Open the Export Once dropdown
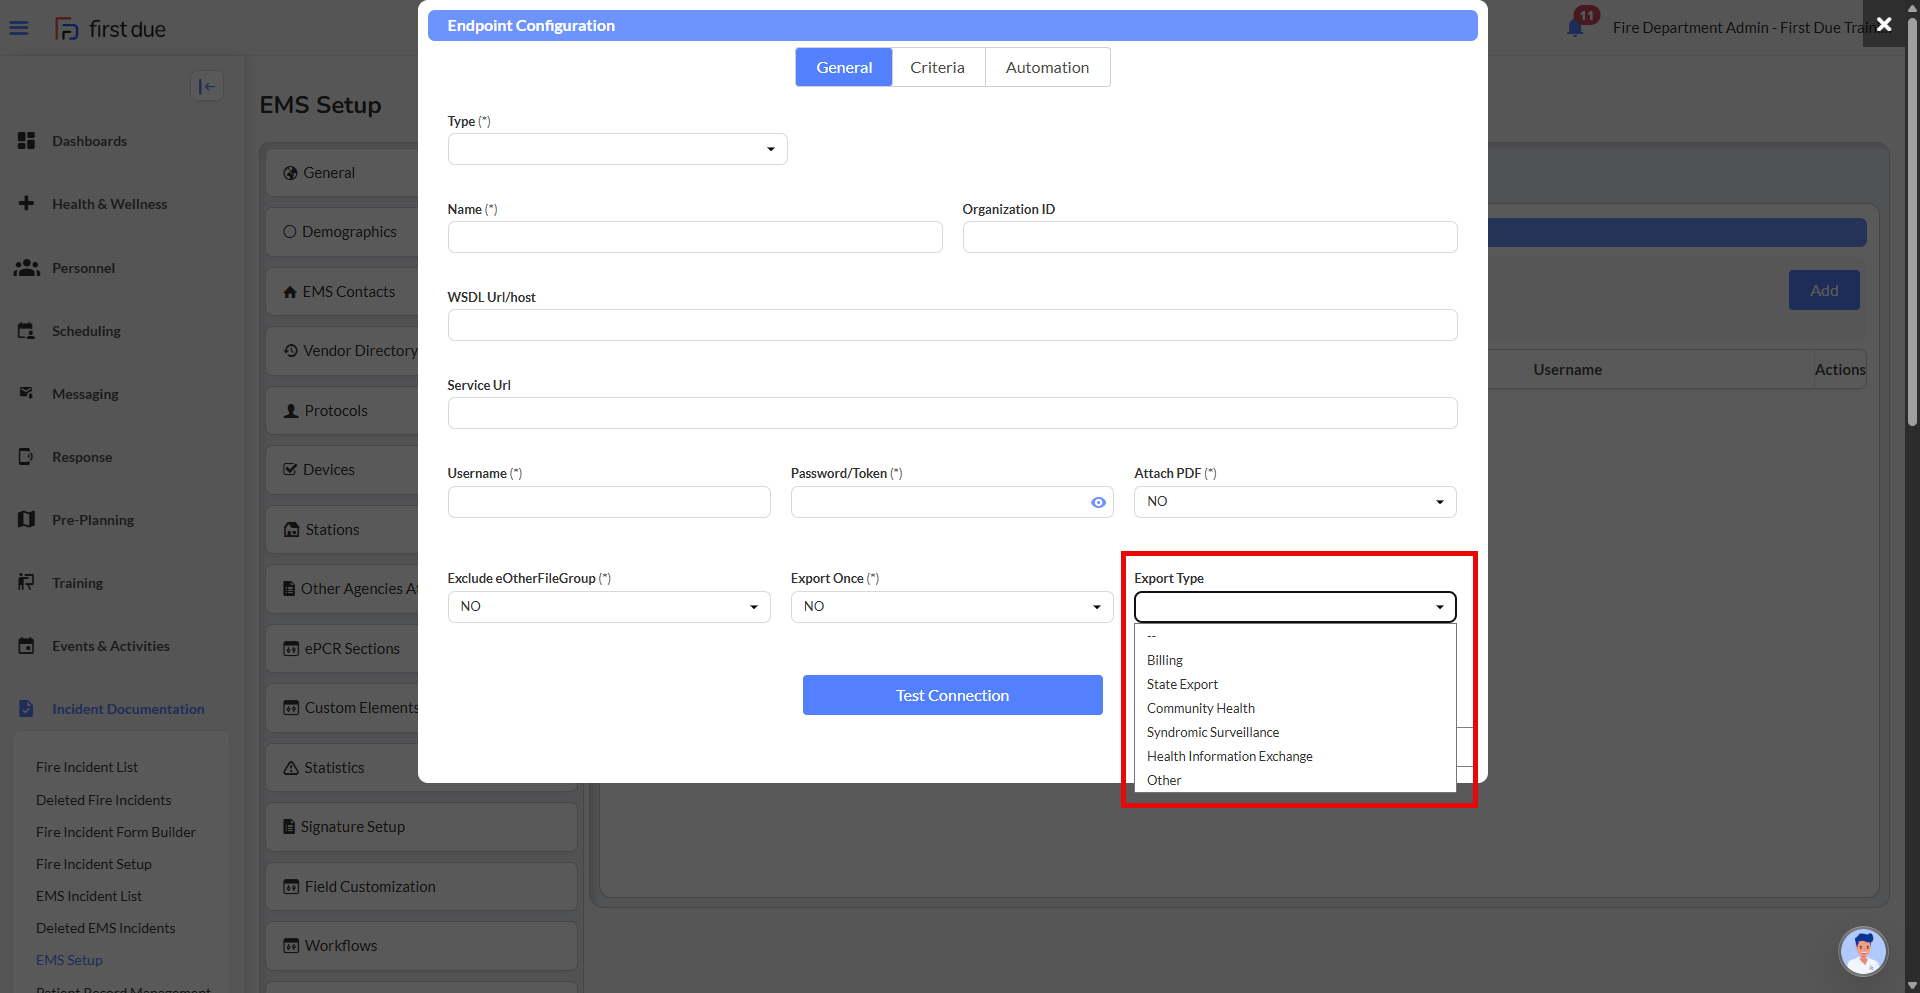The height and width of the screenshot is (993, 1920). point(951,607)
